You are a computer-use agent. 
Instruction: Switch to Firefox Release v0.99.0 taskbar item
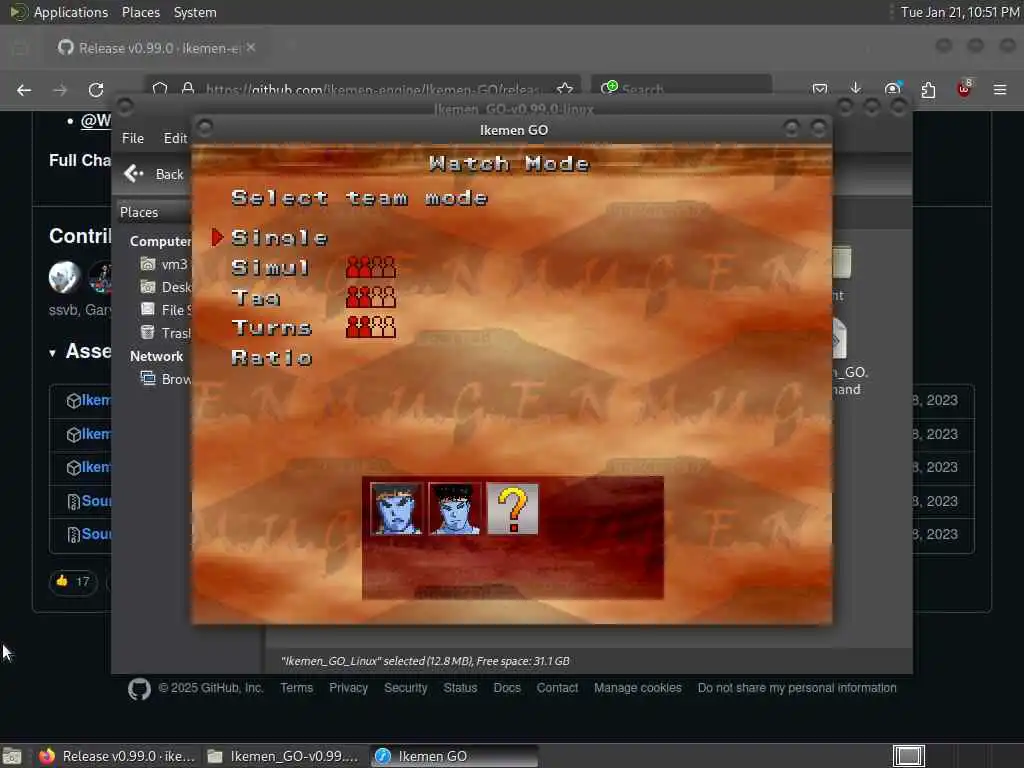coord(117,756)
